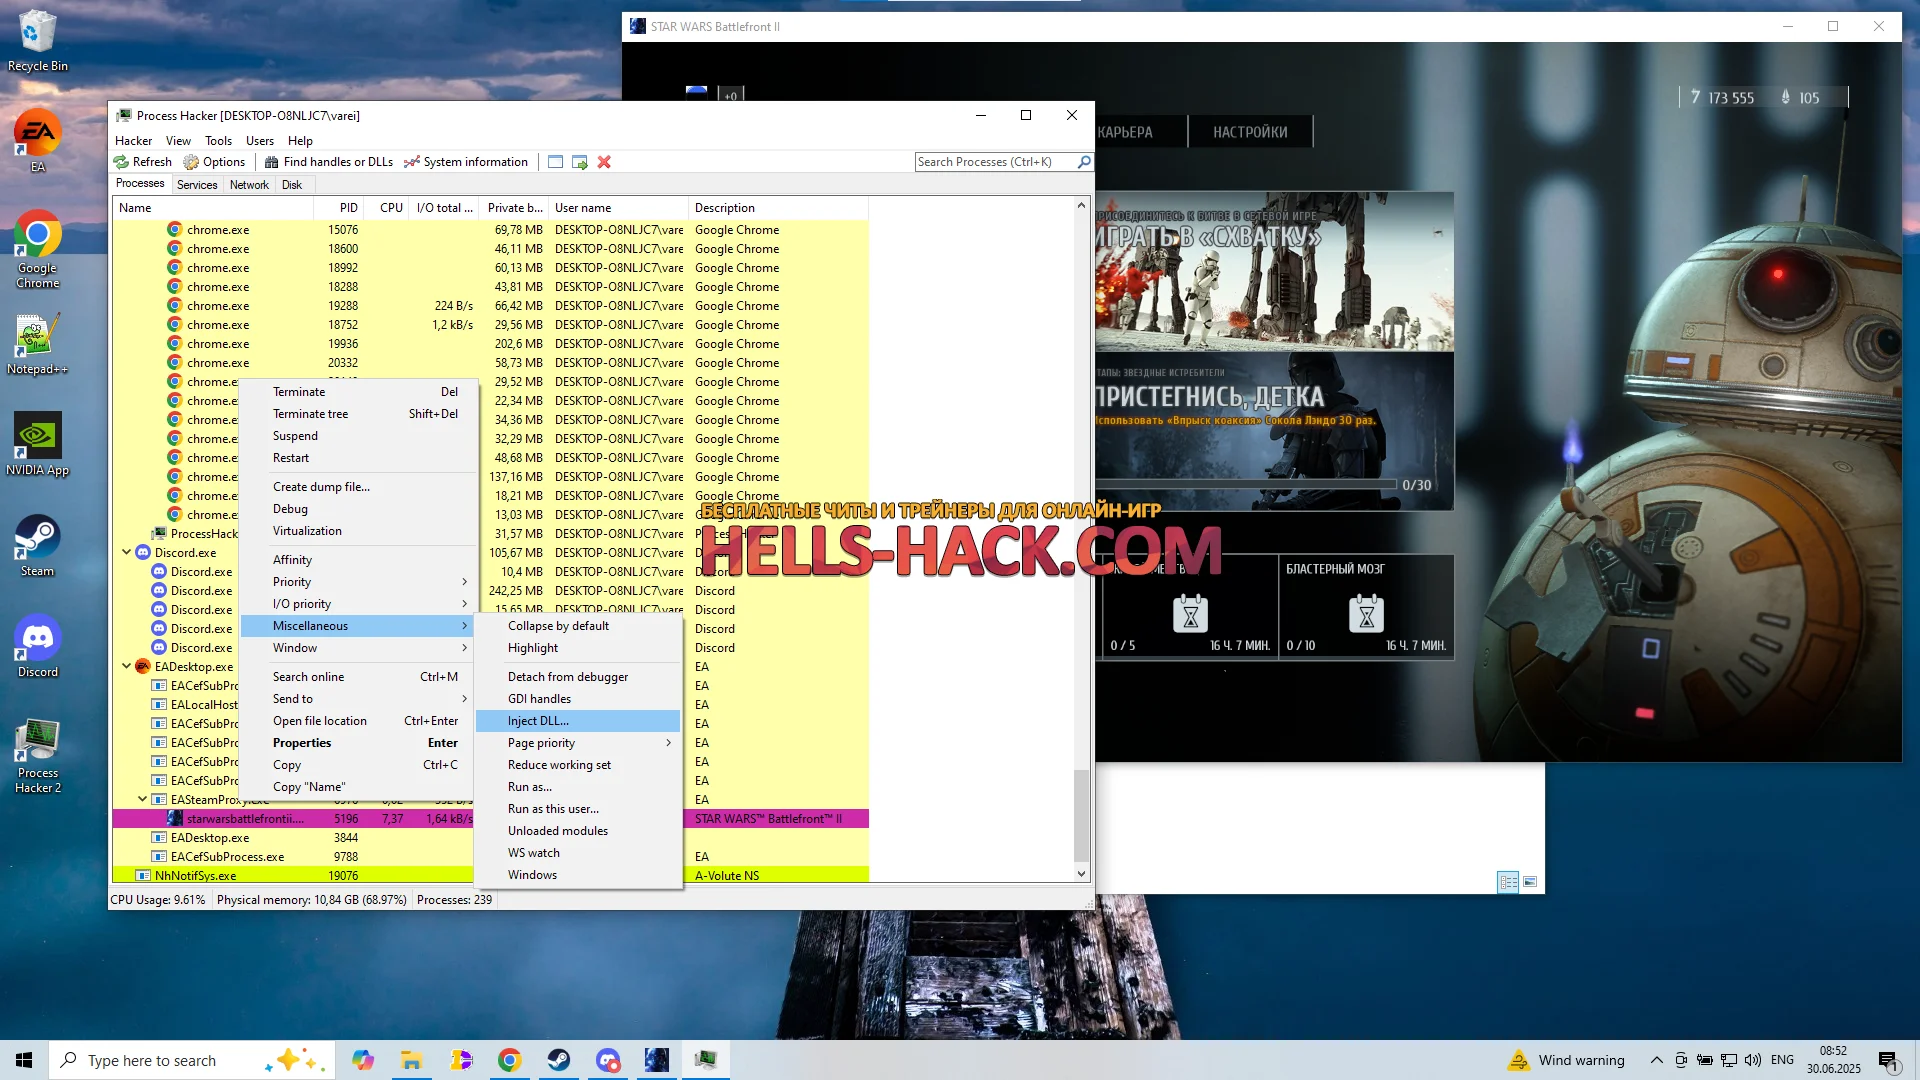This screenshot has width=1920, height=1080.
Task: Click the Copilot icon in the taskbar
Action: (x=362, y=1060)
